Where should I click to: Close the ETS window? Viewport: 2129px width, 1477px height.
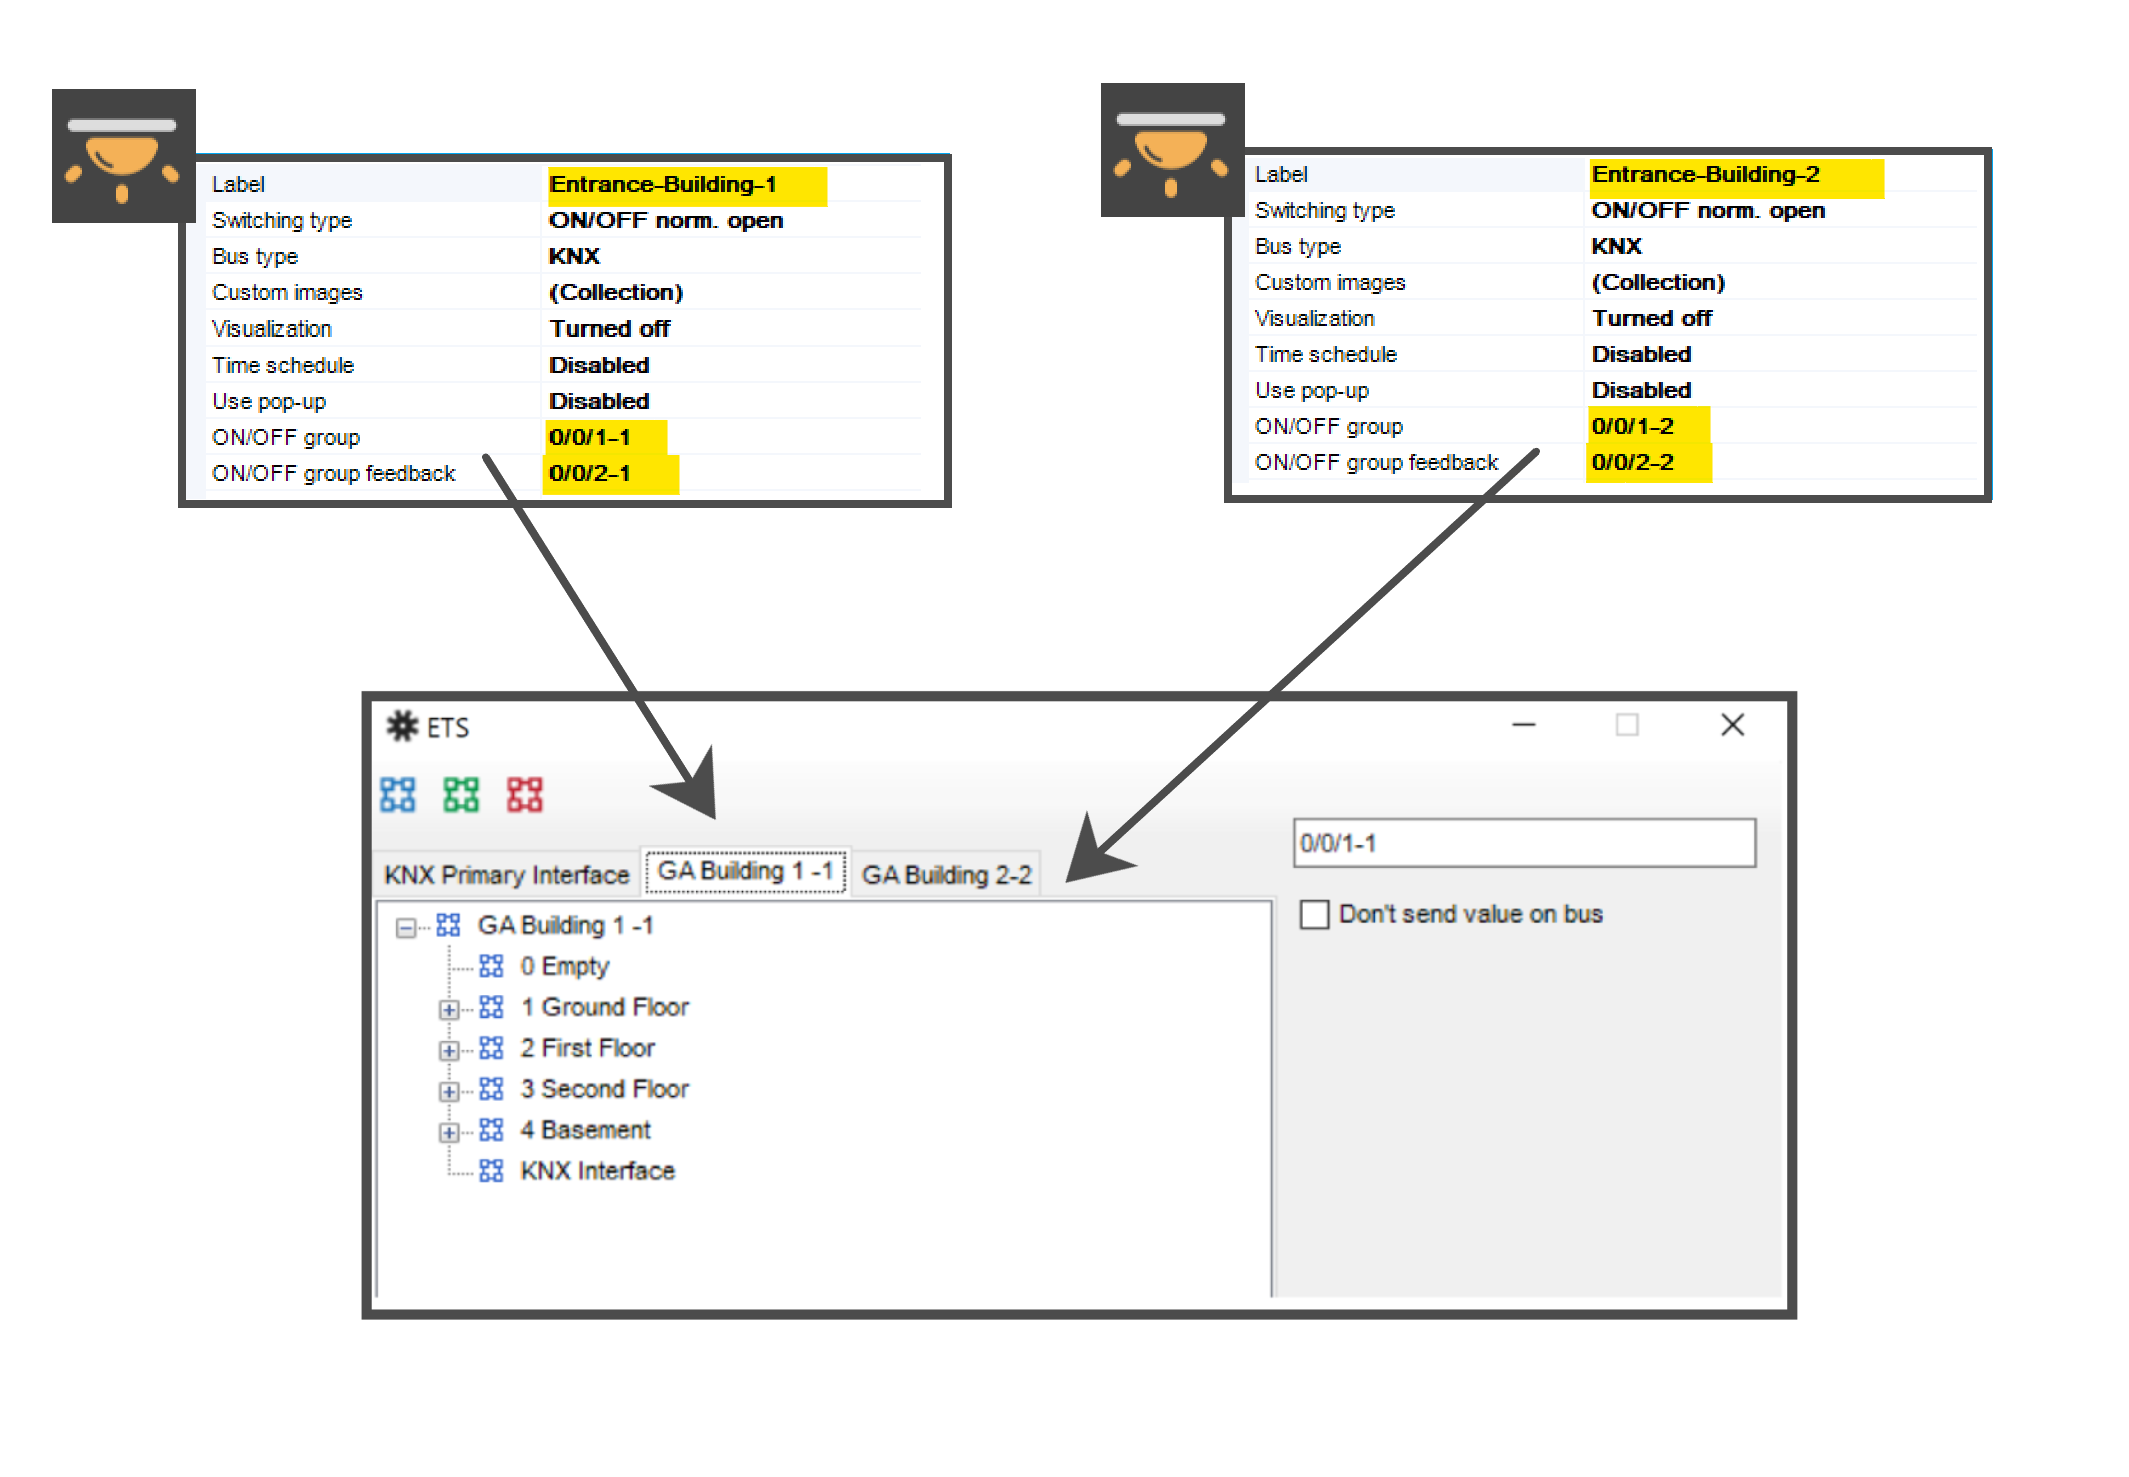coord(1732,725)
